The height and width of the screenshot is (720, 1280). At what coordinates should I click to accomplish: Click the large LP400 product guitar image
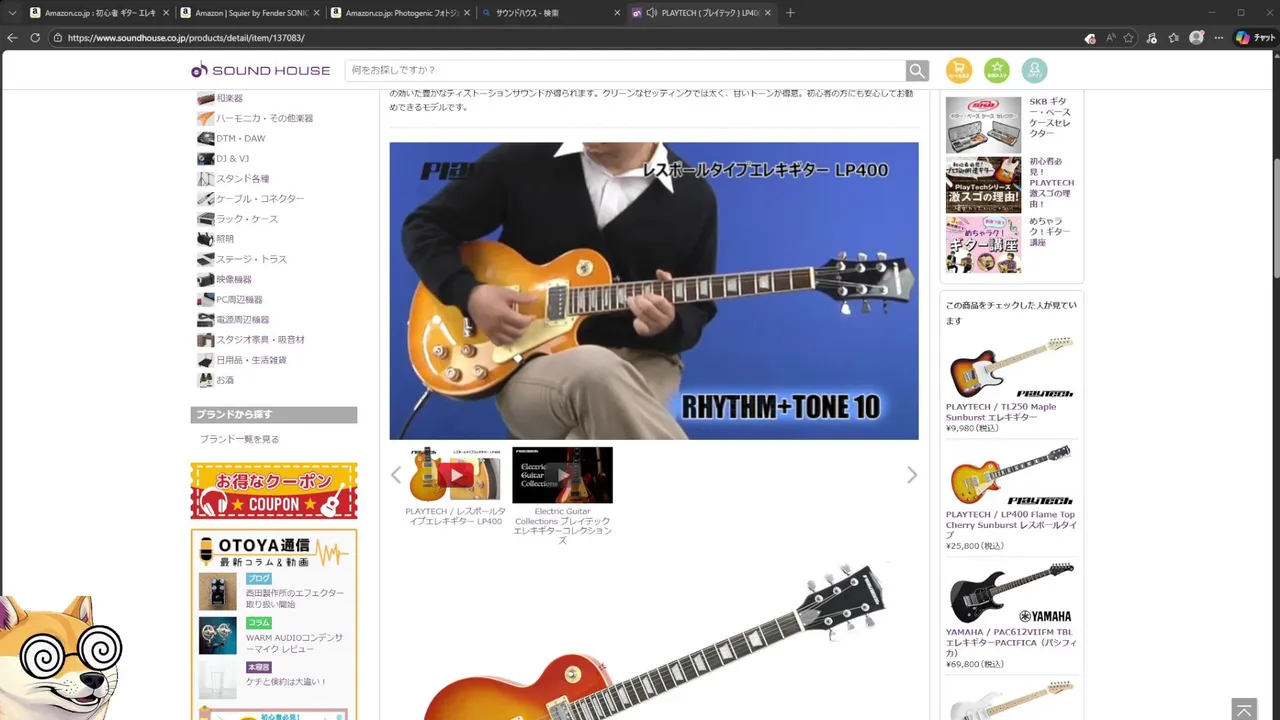654,642
